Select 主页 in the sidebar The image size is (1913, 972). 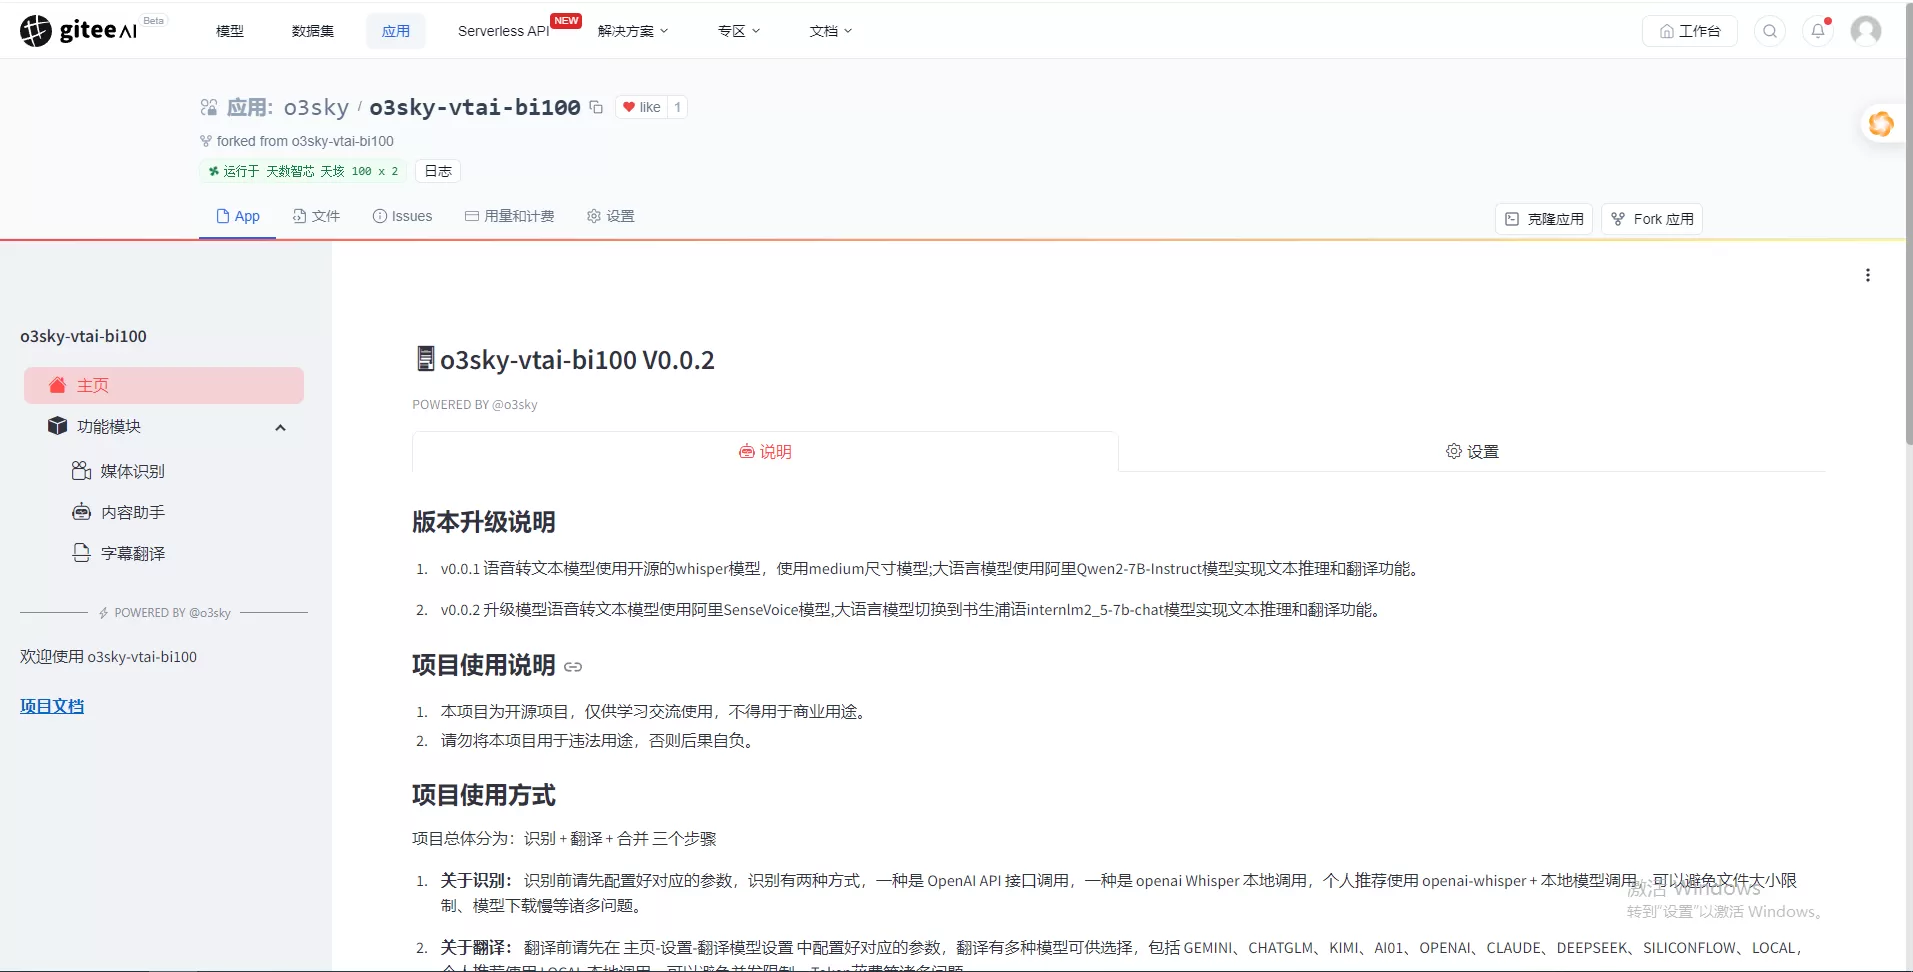[x=164, y=386]
